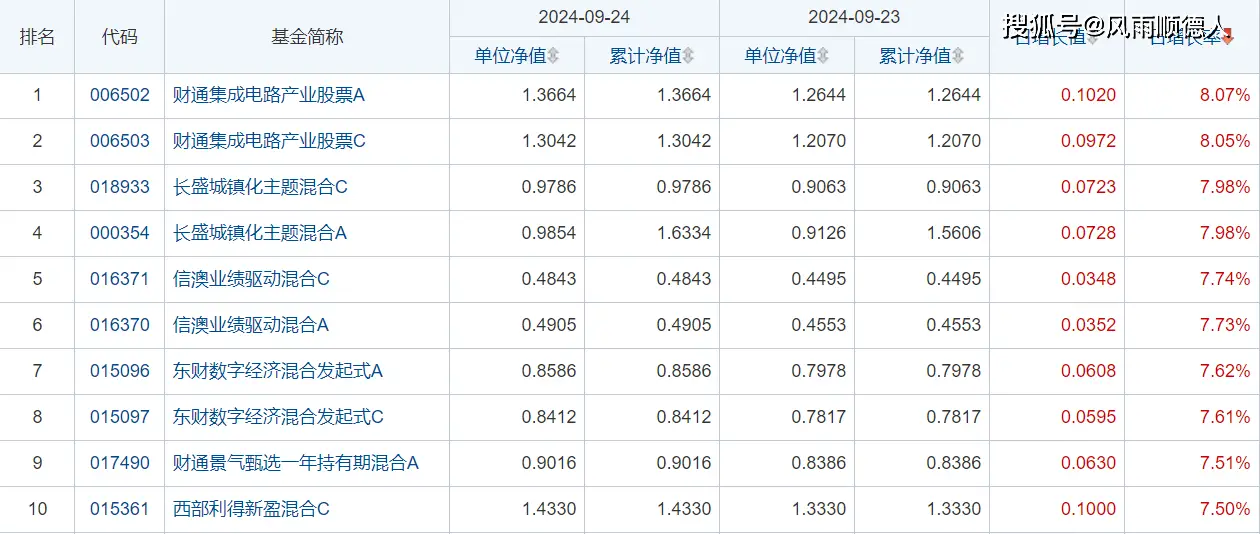This screenshot has height=534, width=1260.
Task: Open fund code 015096
Action: [x=120, y=371]
